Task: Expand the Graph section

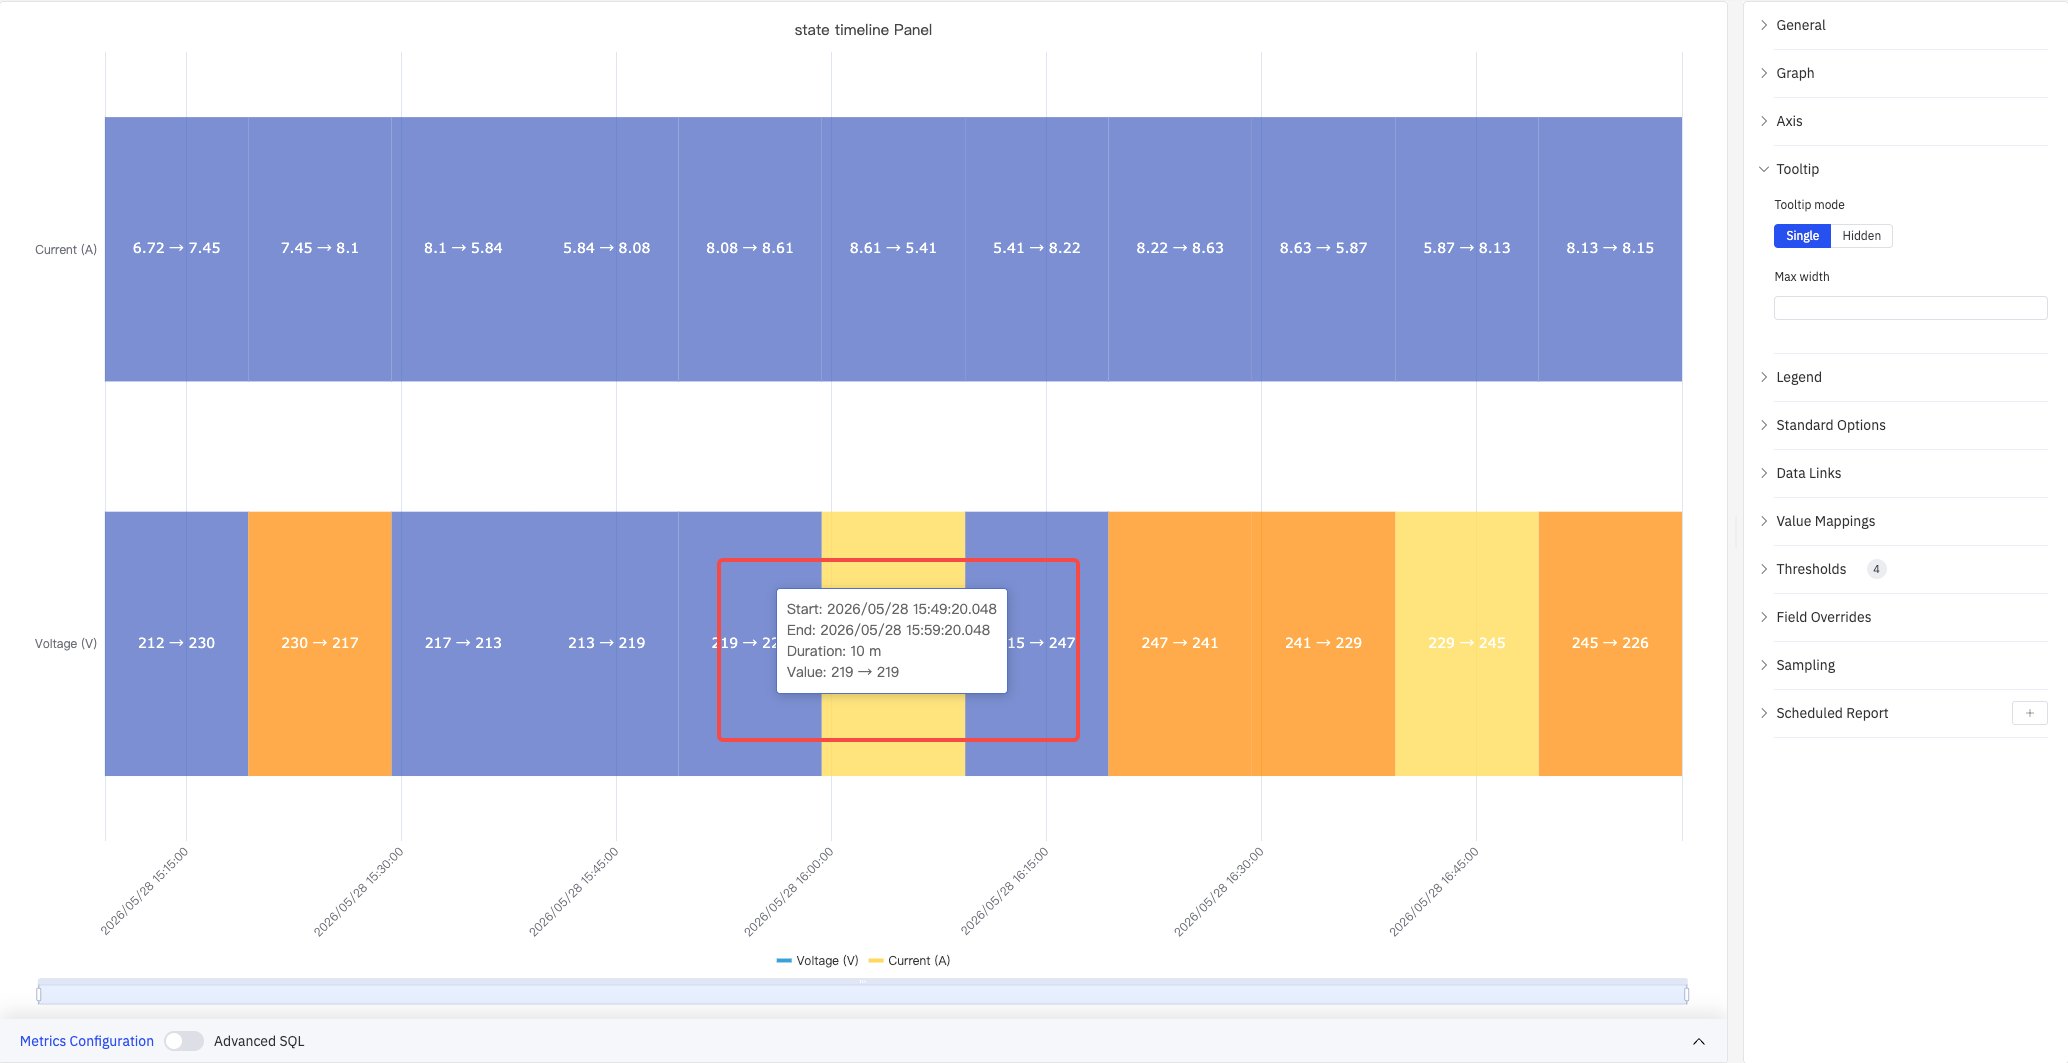Action: 1910,73
